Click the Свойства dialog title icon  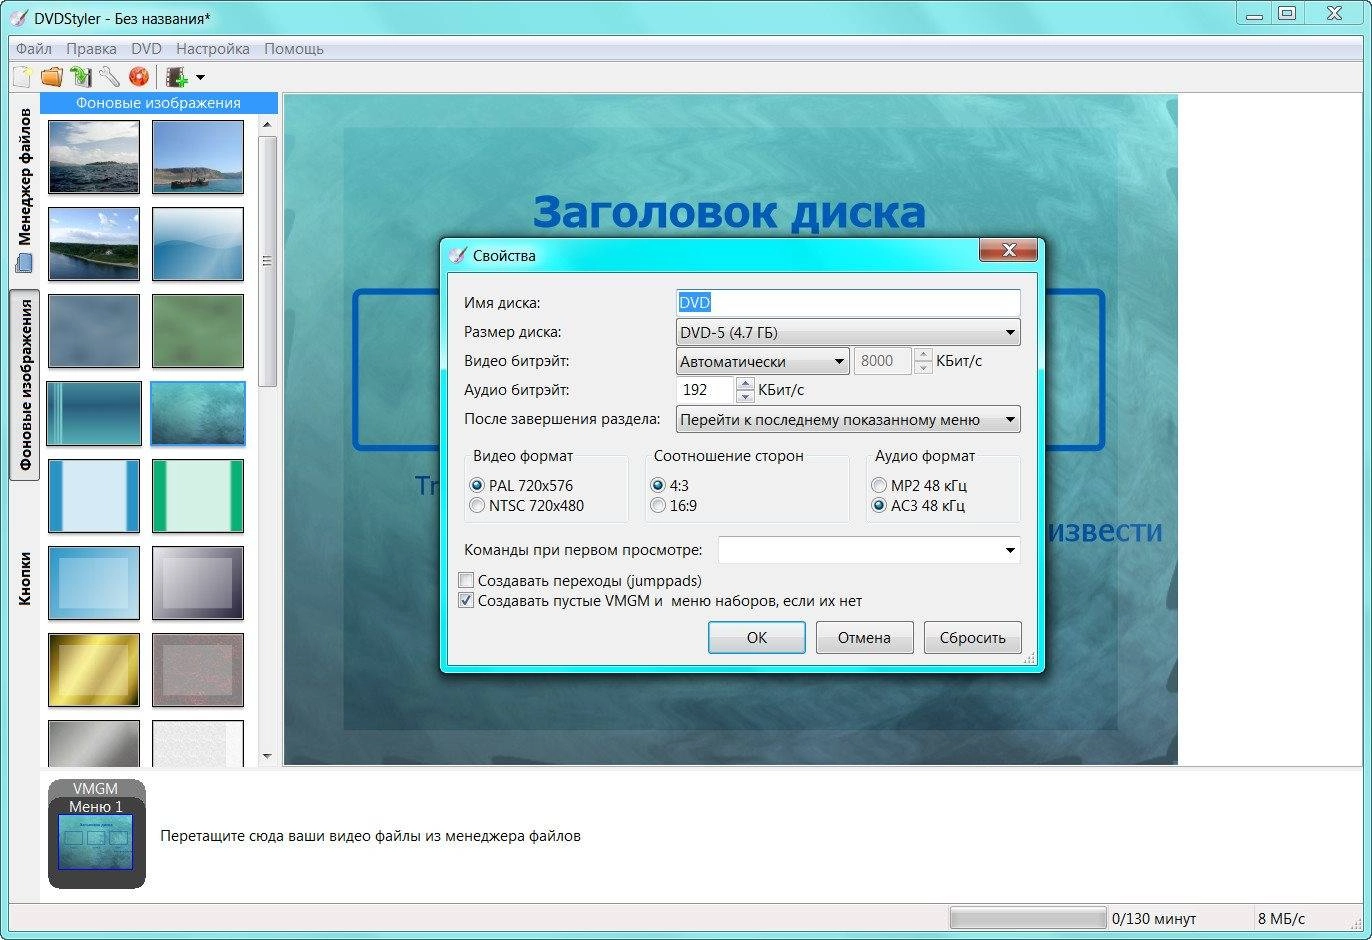[457, 255]
